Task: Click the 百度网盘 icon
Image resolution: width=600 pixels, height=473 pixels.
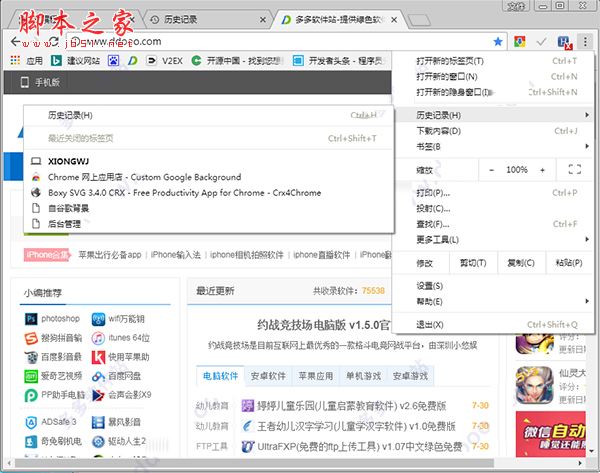Action: [98, 376]
